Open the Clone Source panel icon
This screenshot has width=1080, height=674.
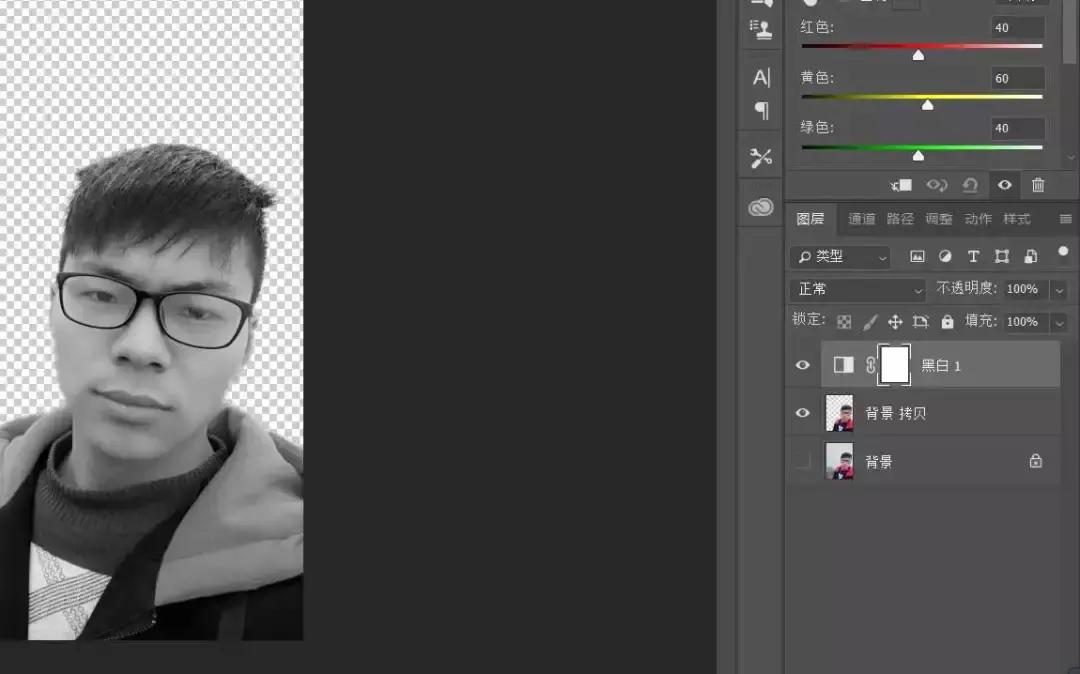pos(760,29)
